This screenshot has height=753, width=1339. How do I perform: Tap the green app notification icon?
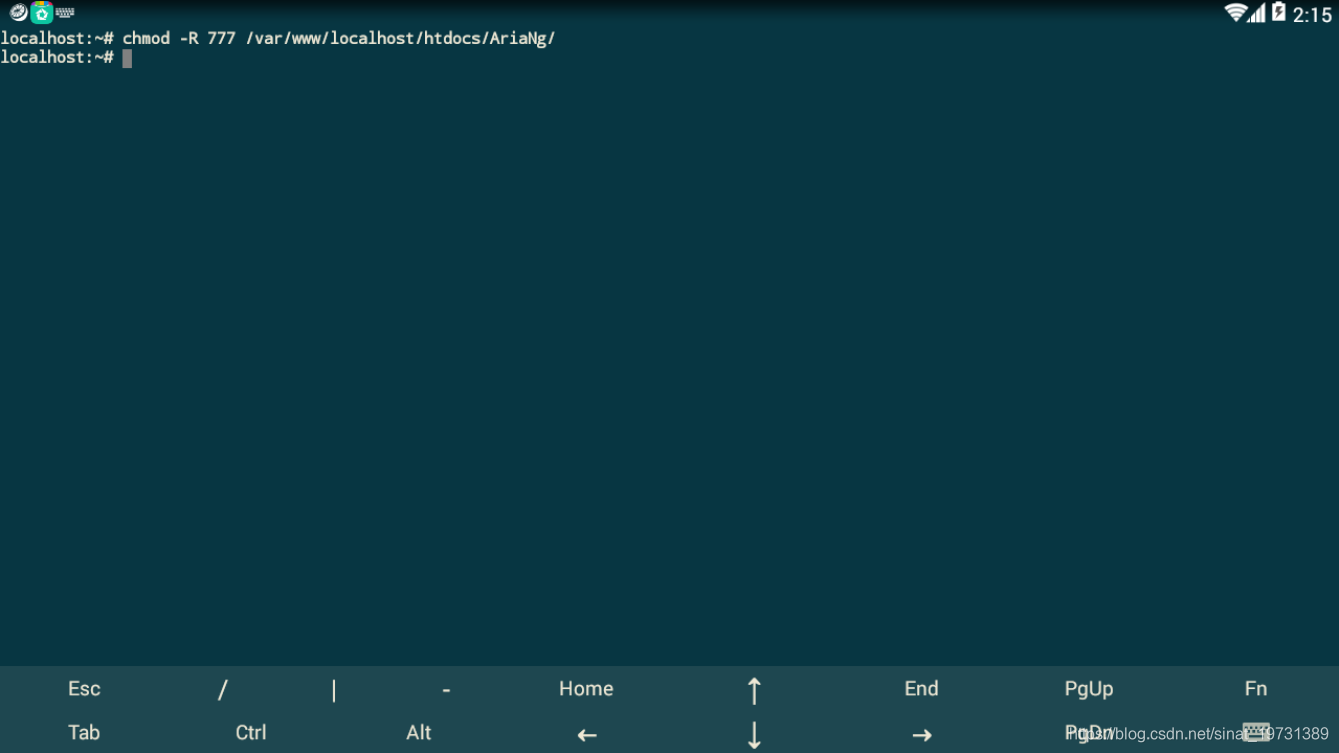pos(42,12)
